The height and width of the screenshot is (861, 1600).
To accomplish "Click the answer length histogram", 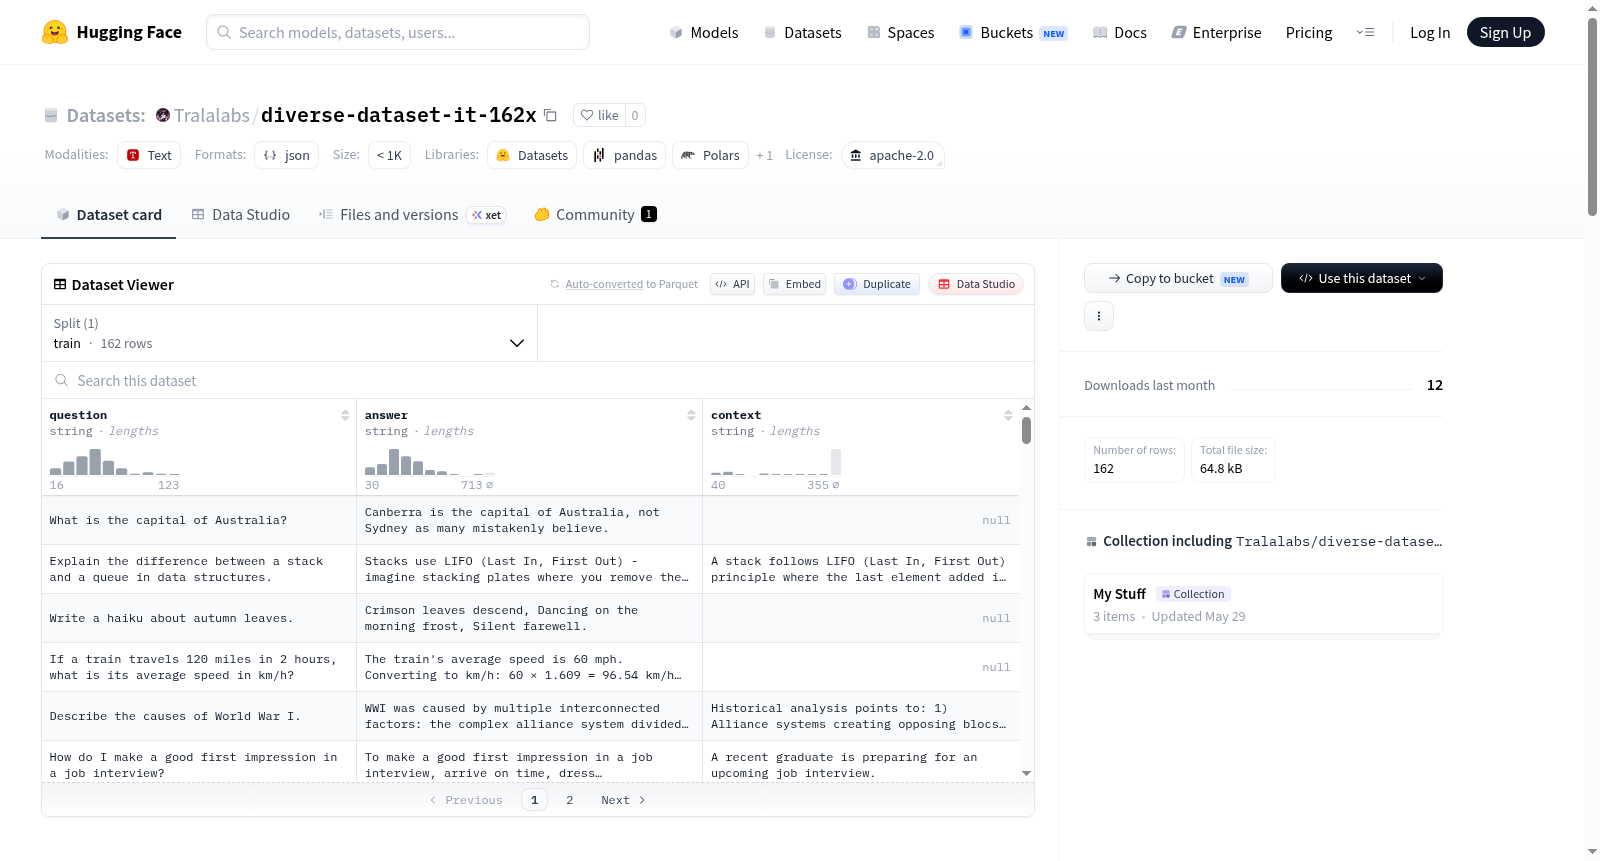I will (430, 462).
